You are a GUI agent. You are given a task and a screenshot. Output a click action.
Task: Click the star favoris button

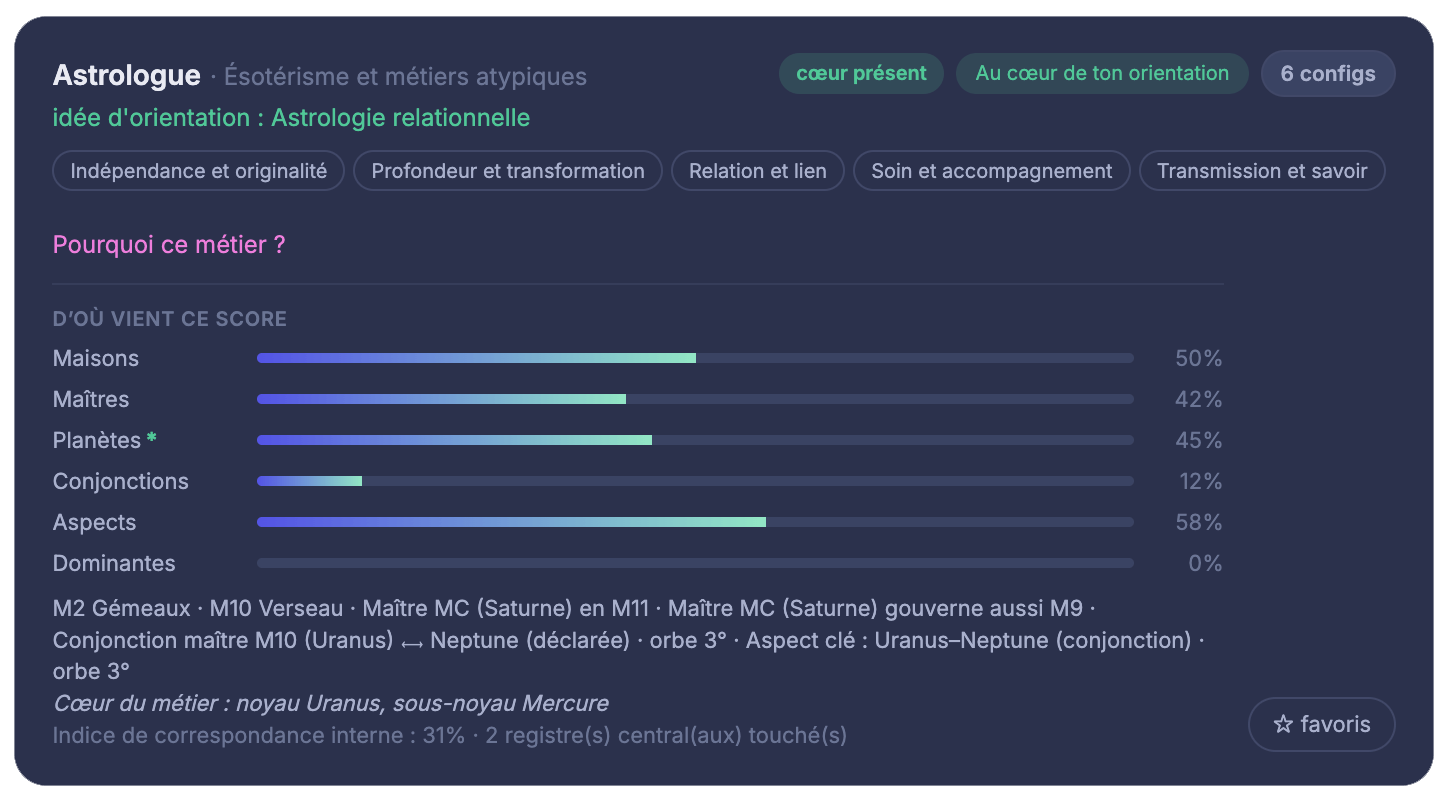[1321, 724]
